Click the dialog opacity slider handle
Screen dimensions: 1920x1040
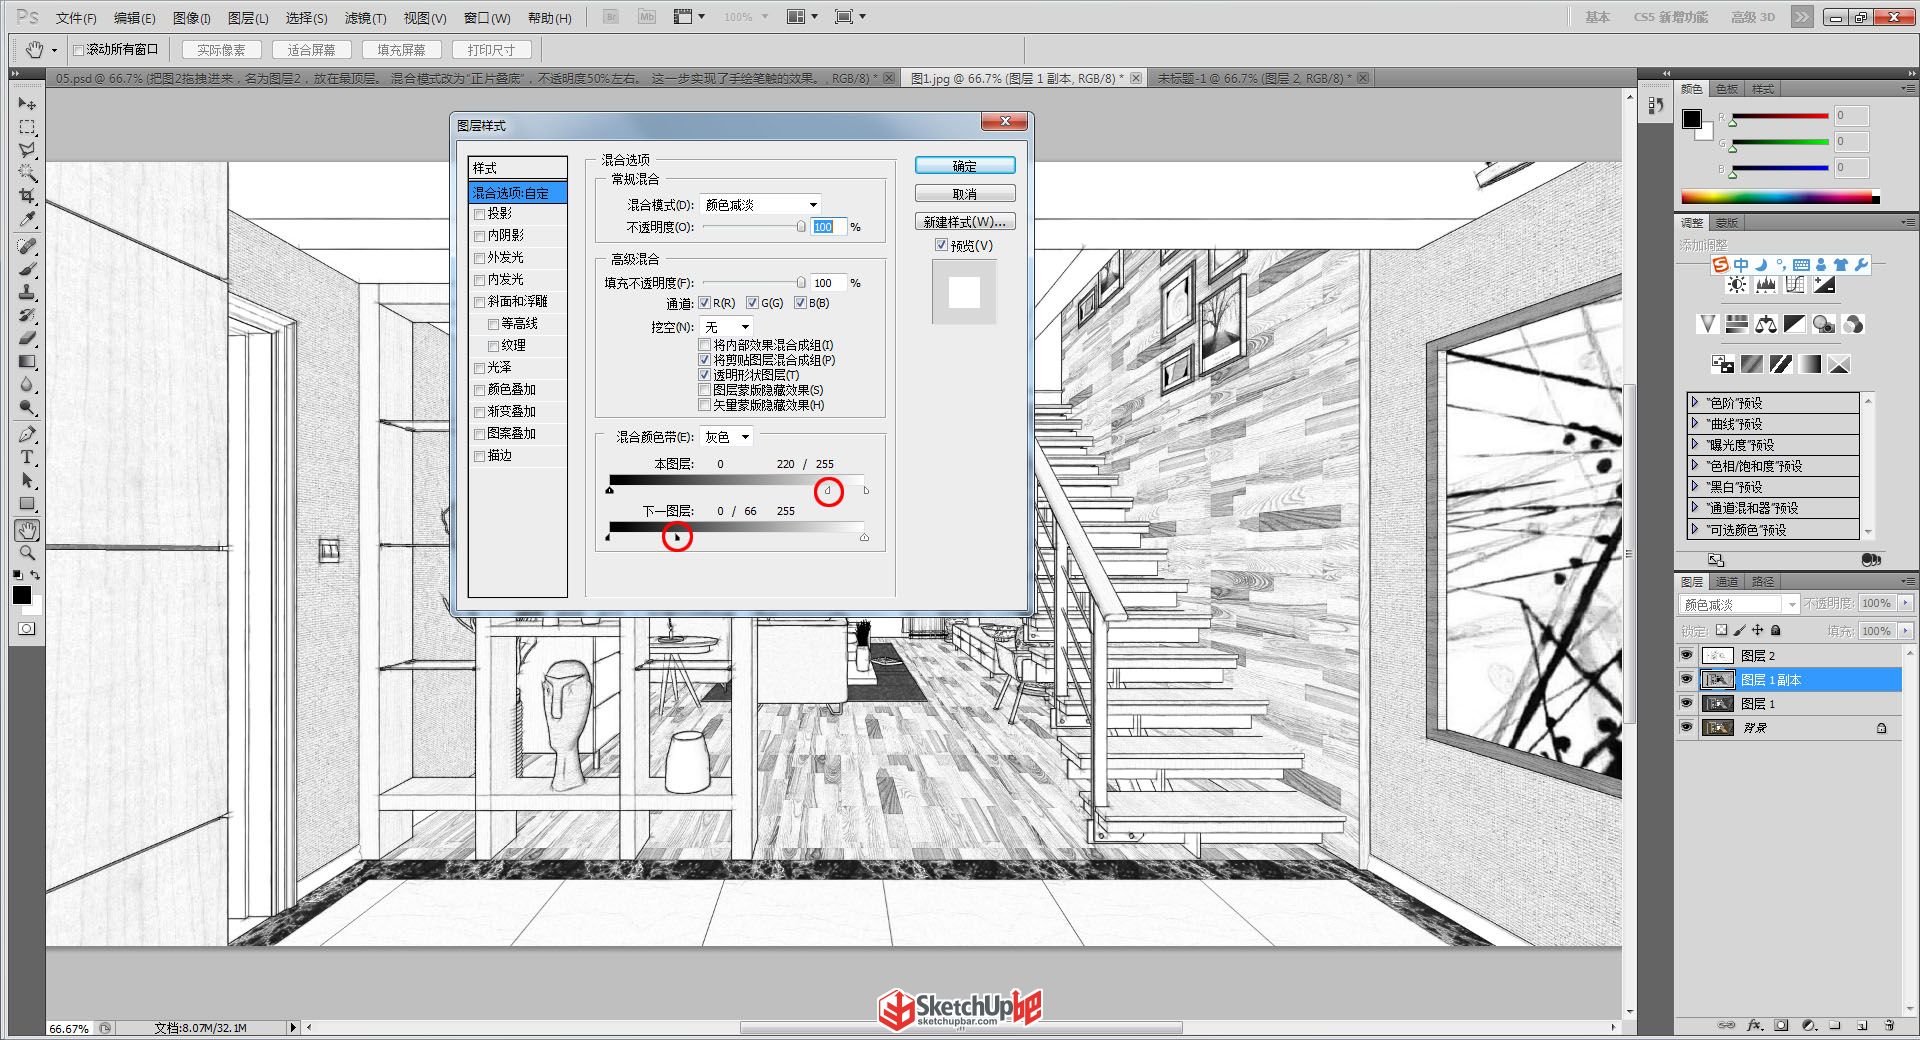click(x=801, y=227)
